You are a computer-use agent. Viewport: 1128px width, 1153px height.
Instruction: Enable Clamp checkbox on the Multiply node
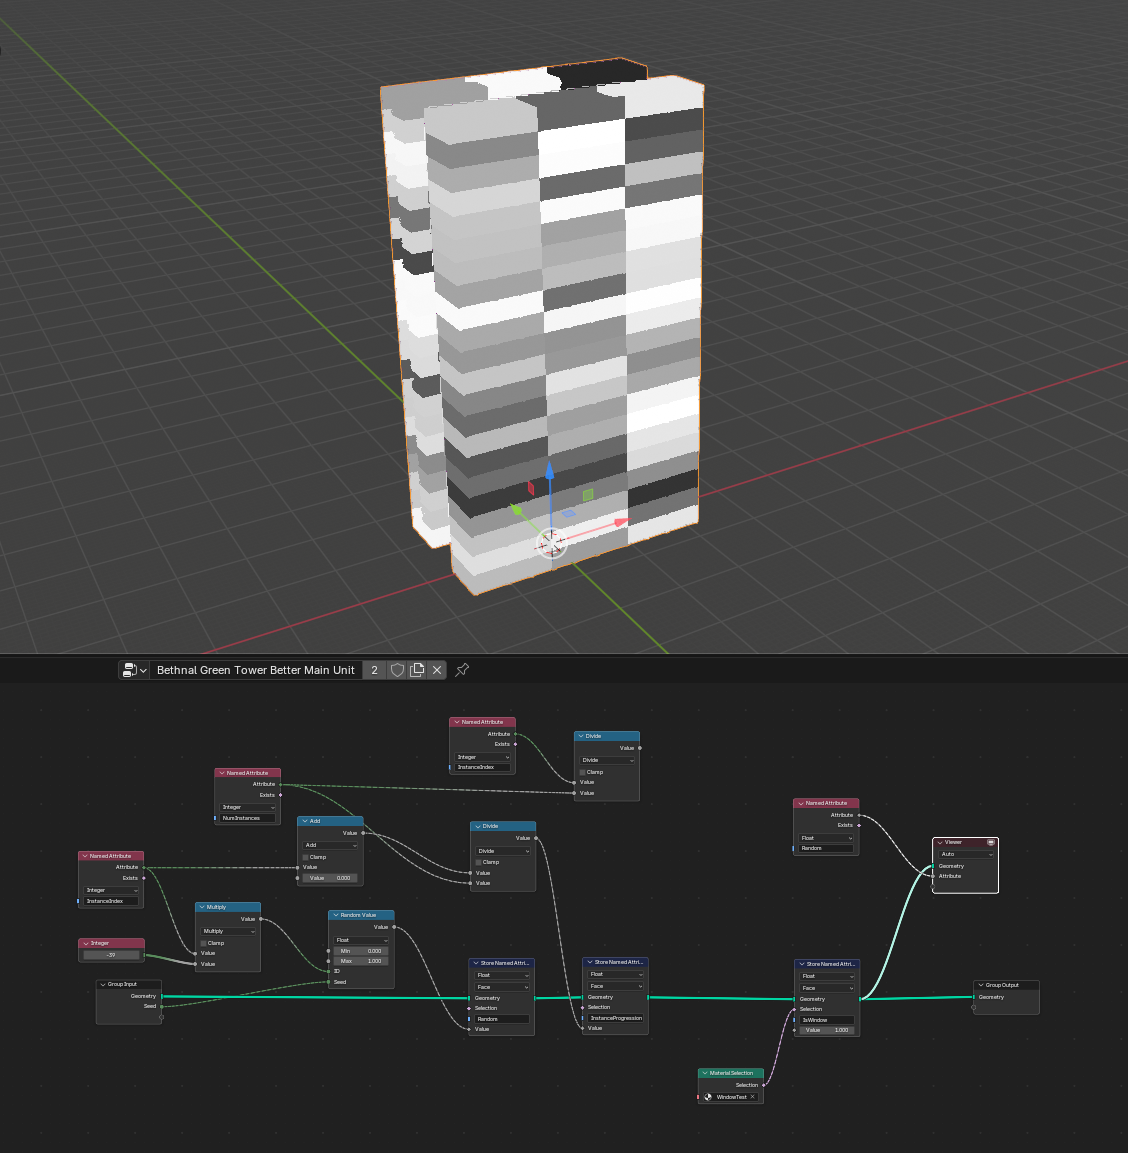point(204,943)
